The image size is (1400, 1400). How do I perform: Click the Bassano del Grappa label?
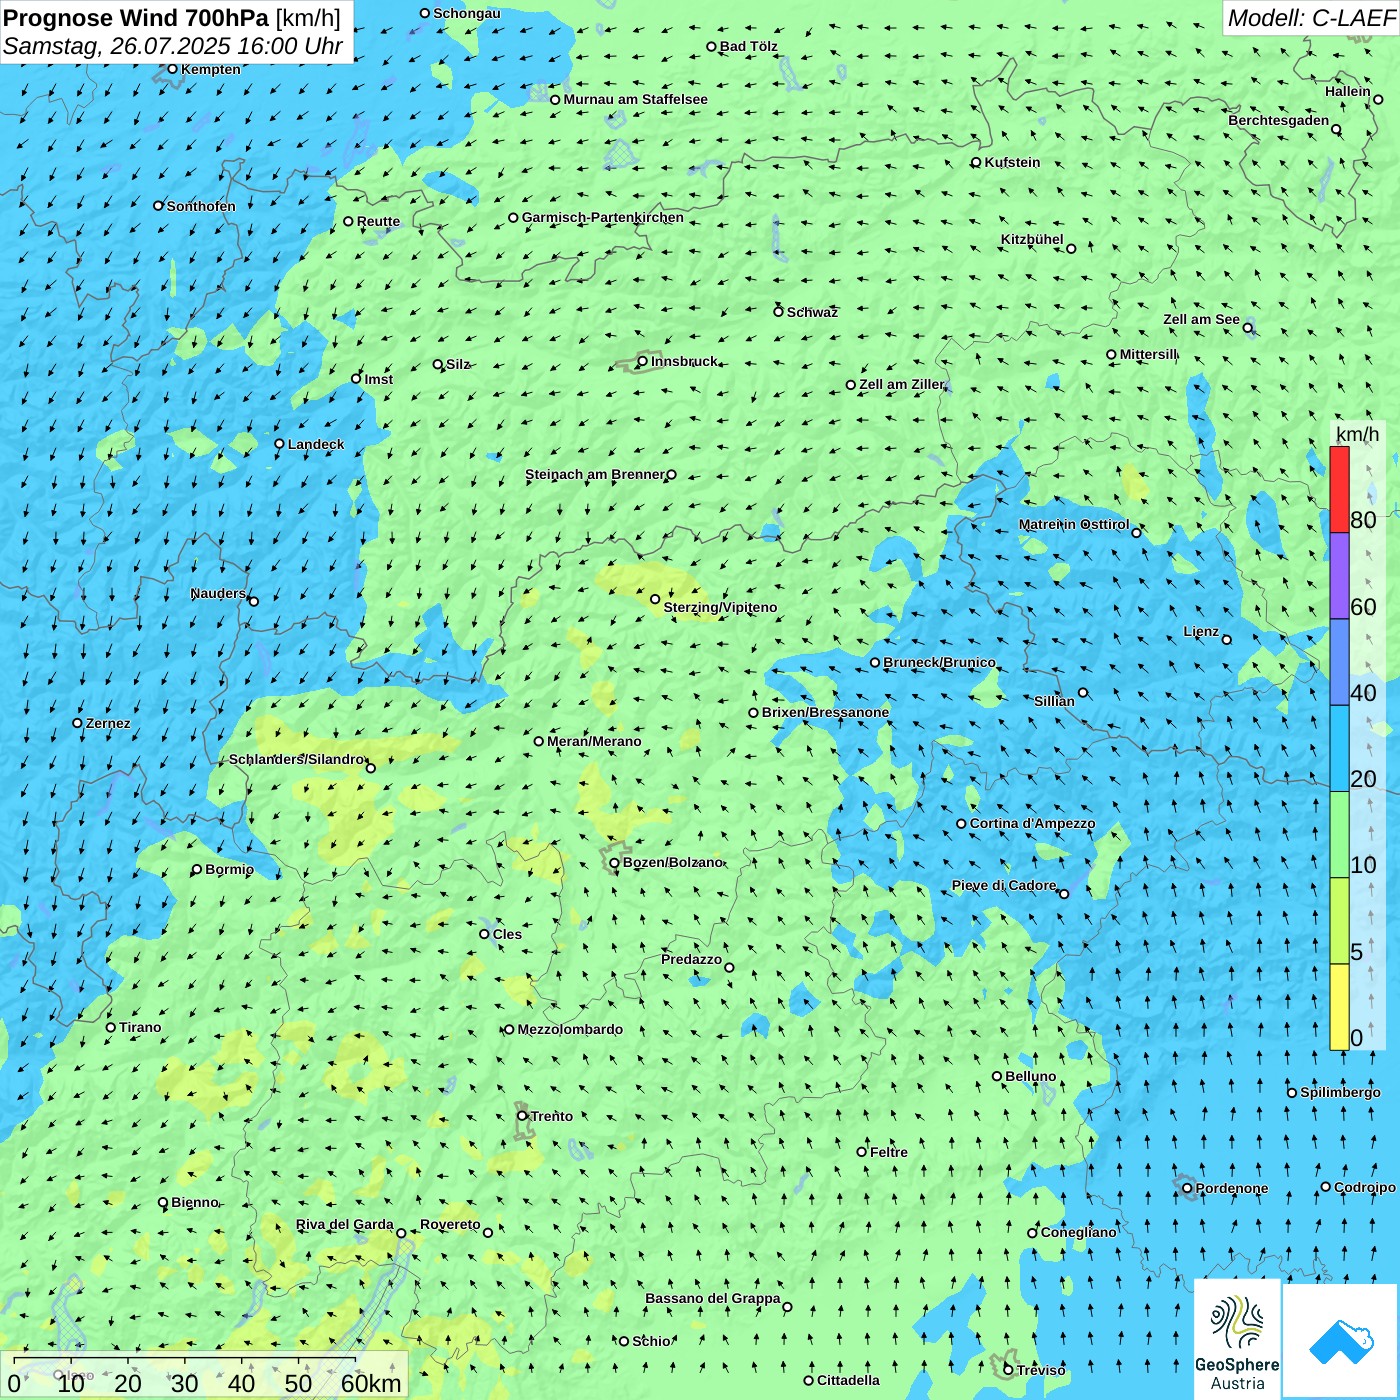tap(713, 1298)
